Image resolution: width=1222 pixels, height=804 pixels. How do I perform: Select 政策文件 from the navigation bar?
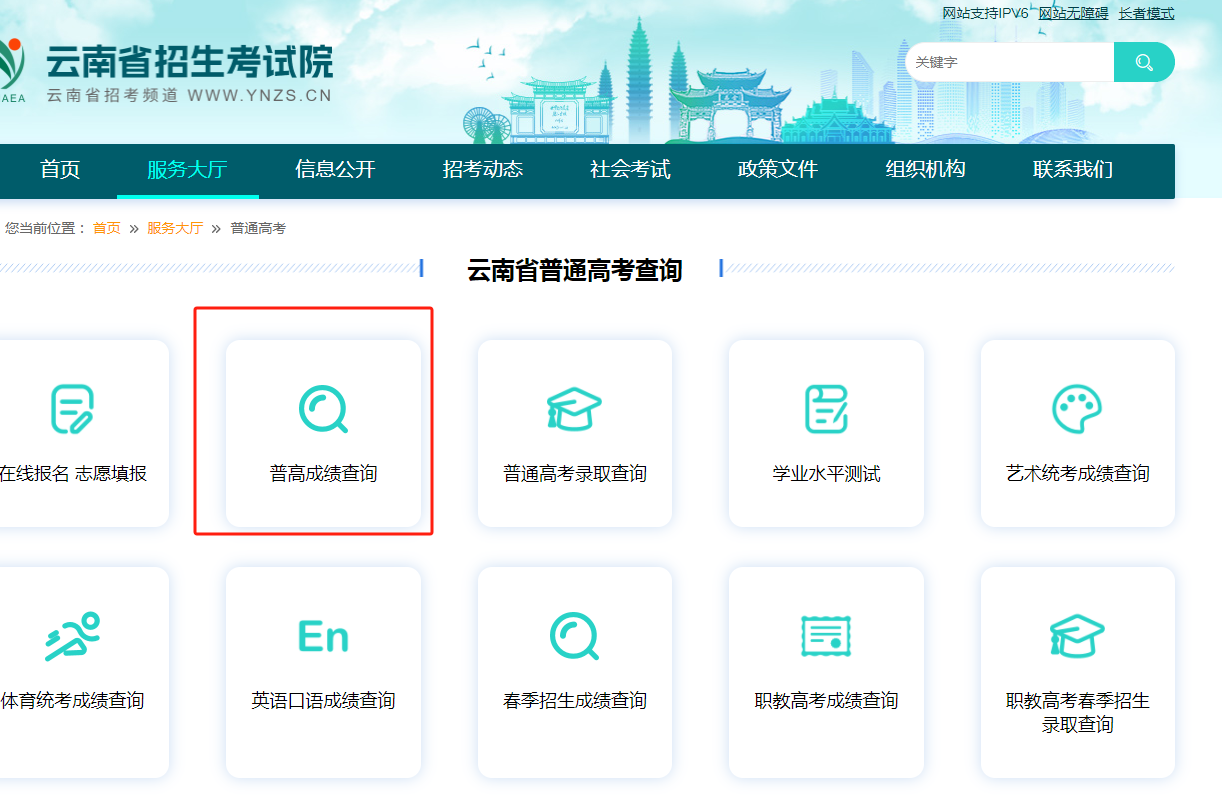tap(778, 169)
